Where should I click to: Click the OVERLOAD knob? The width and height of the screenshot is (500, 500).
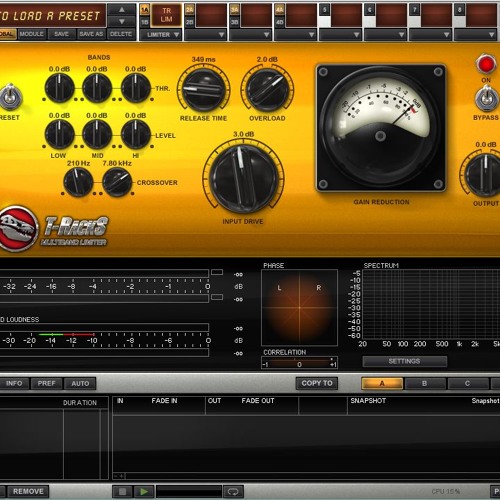coord(267,90)
